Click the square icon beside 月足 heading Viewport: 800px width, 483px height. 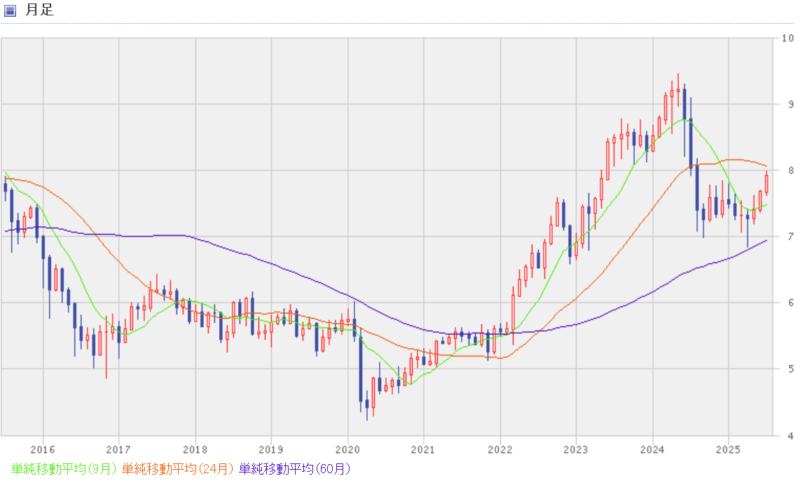pos(10,10)
